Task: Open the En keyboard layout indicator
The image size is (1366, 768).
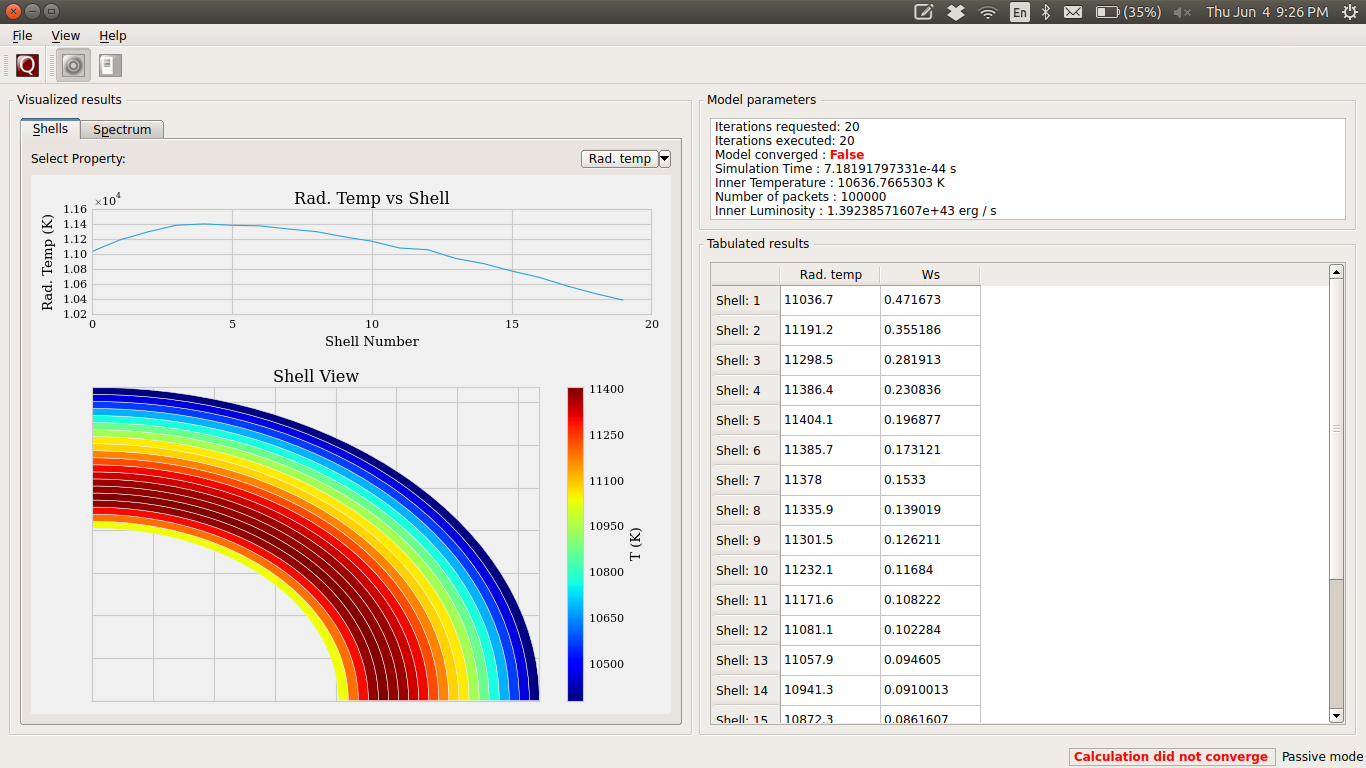Action: point(1019,12)
